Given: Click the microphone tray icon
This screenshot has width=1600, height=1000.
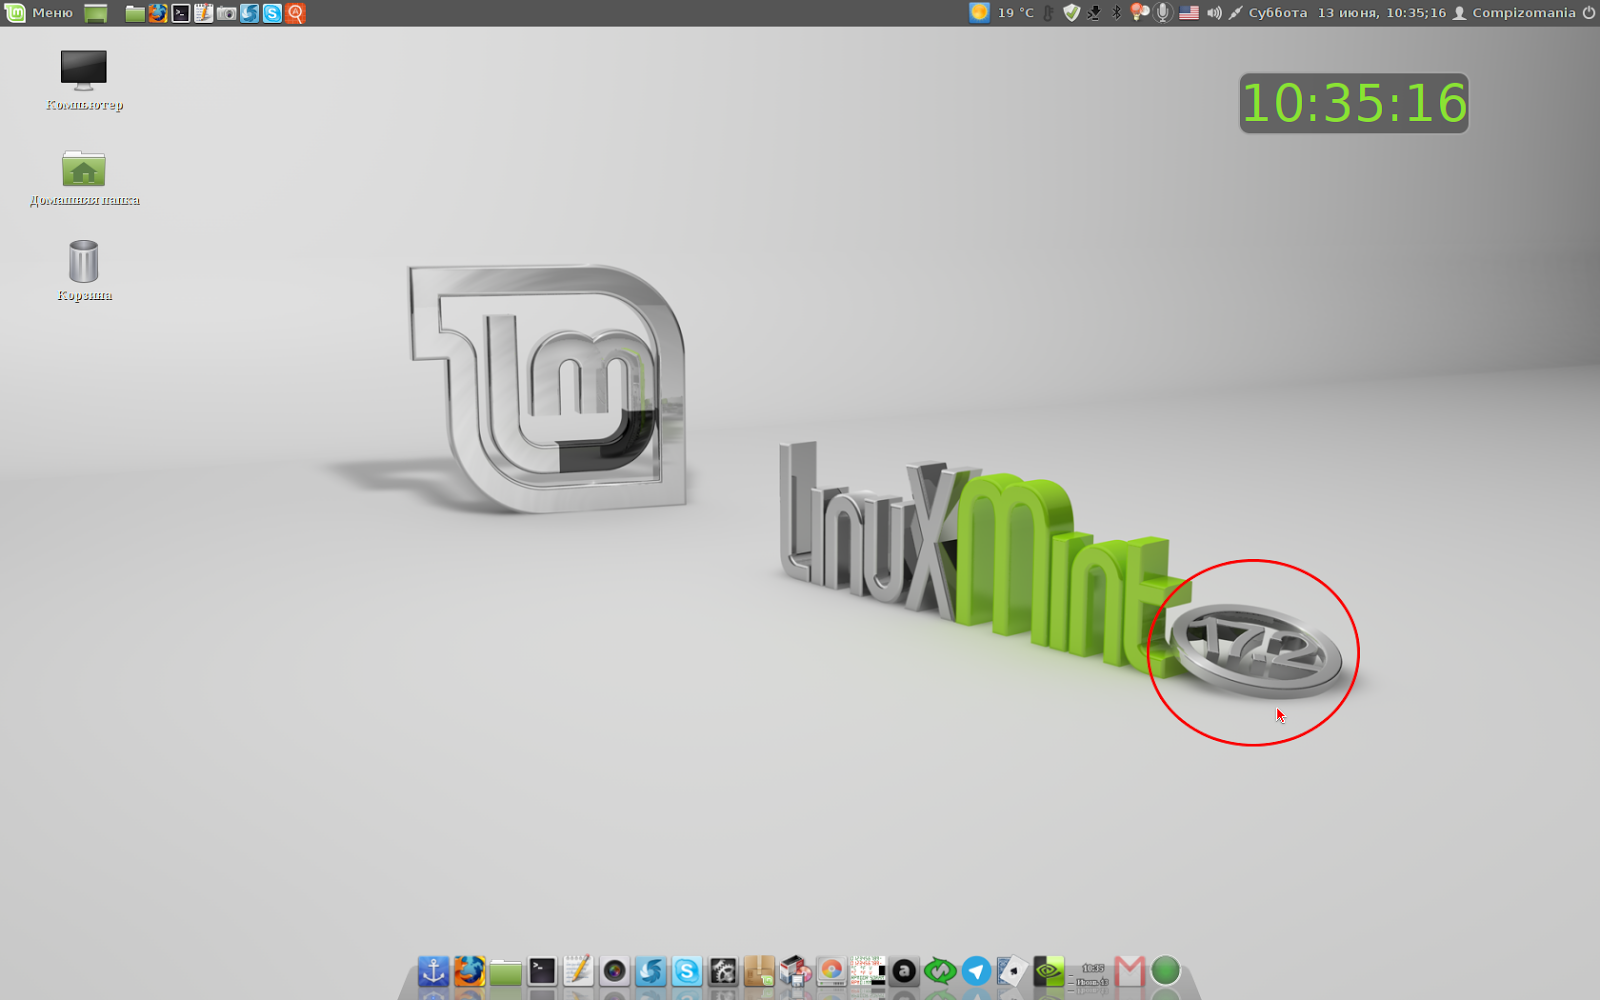Looking at the screenshot, I should [1163, 13].
